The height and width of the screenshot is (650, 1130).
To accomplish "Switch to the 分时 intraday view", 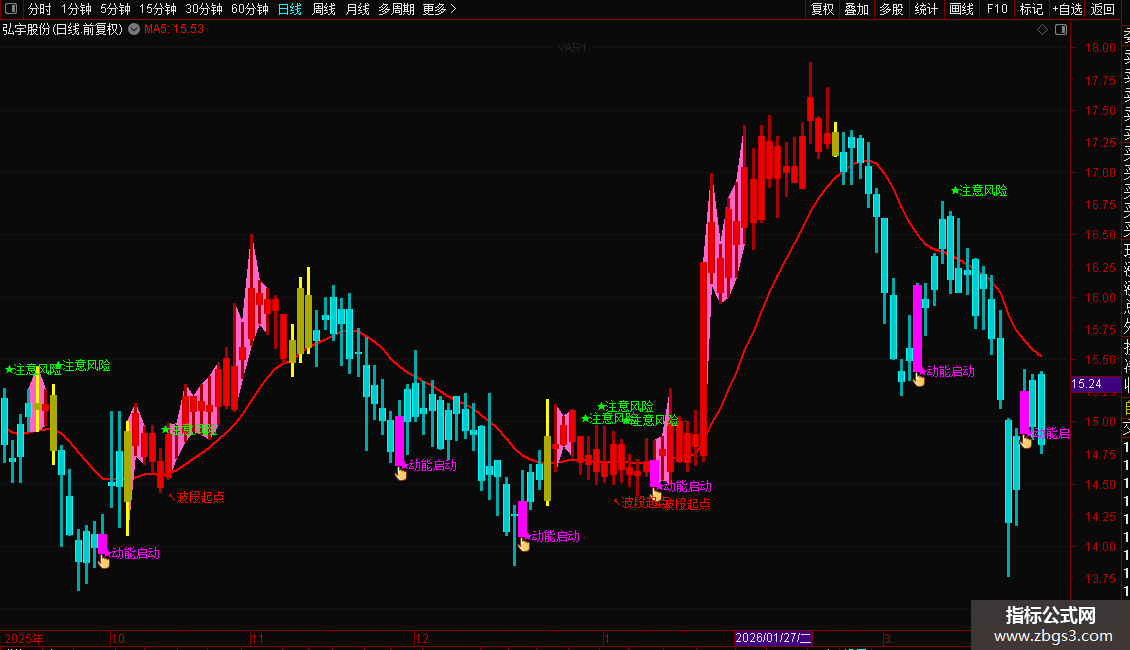I will (40, 9).
